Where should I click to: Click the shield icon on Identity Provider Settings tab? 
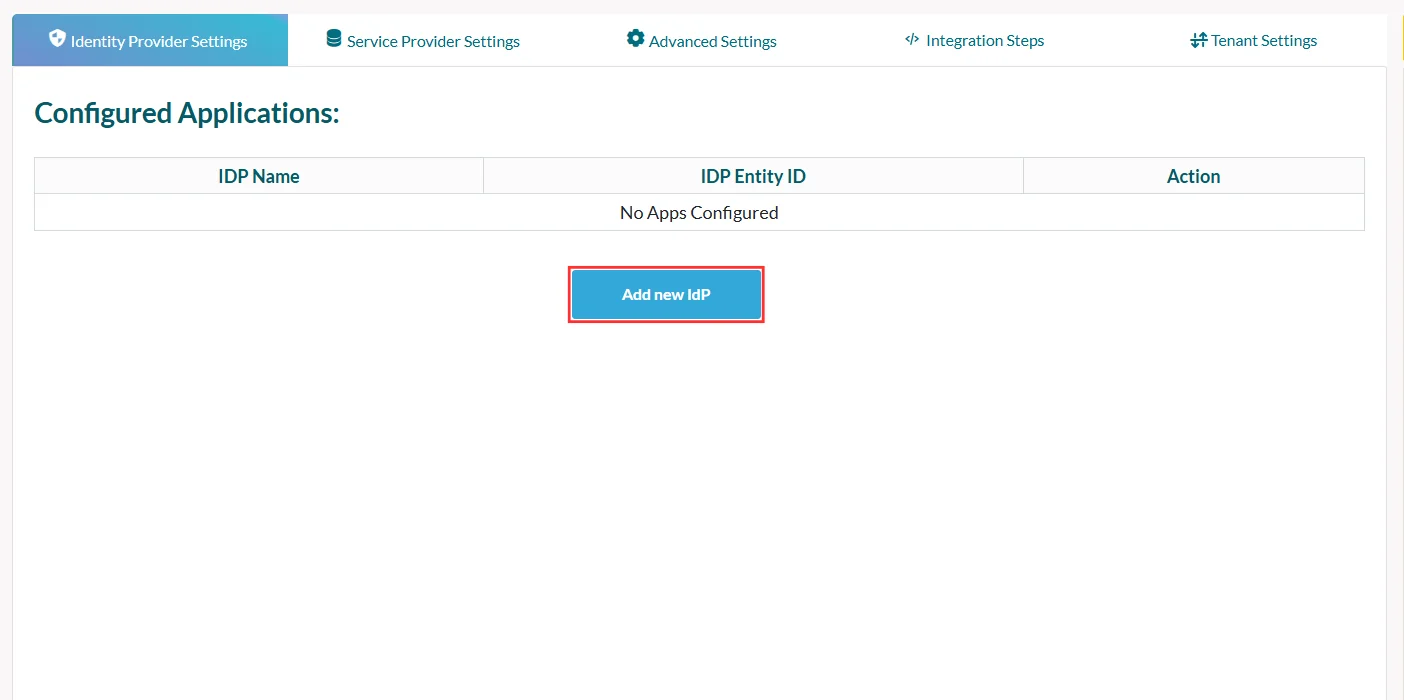click(x=56, y=40)
